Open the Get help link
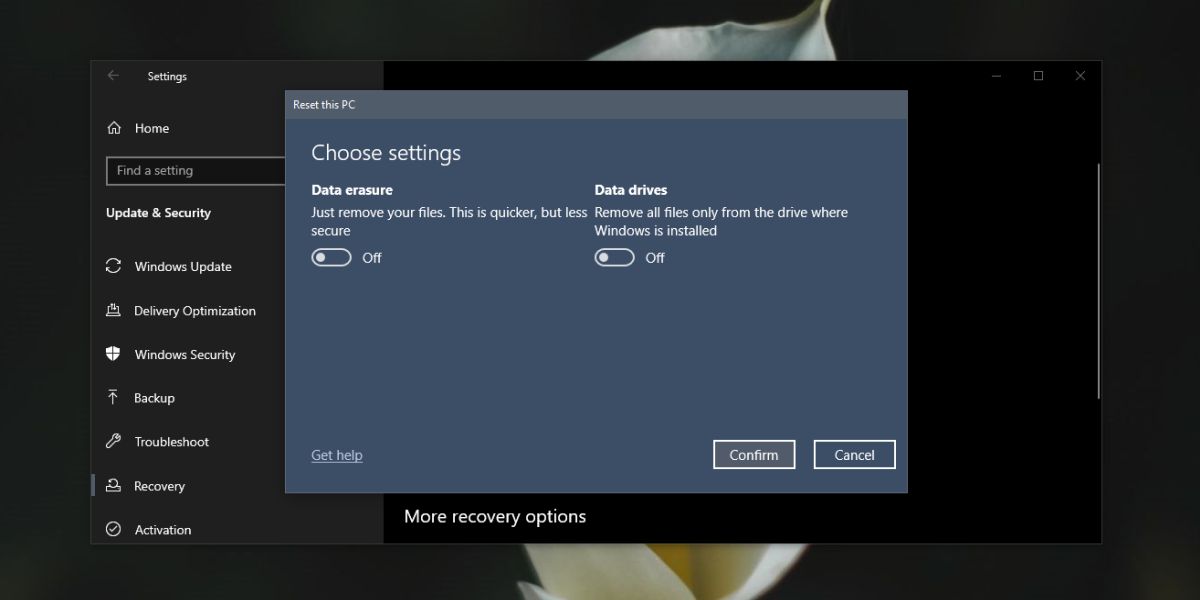Viewport: 1200px width, 600px height. pos(337,455)
